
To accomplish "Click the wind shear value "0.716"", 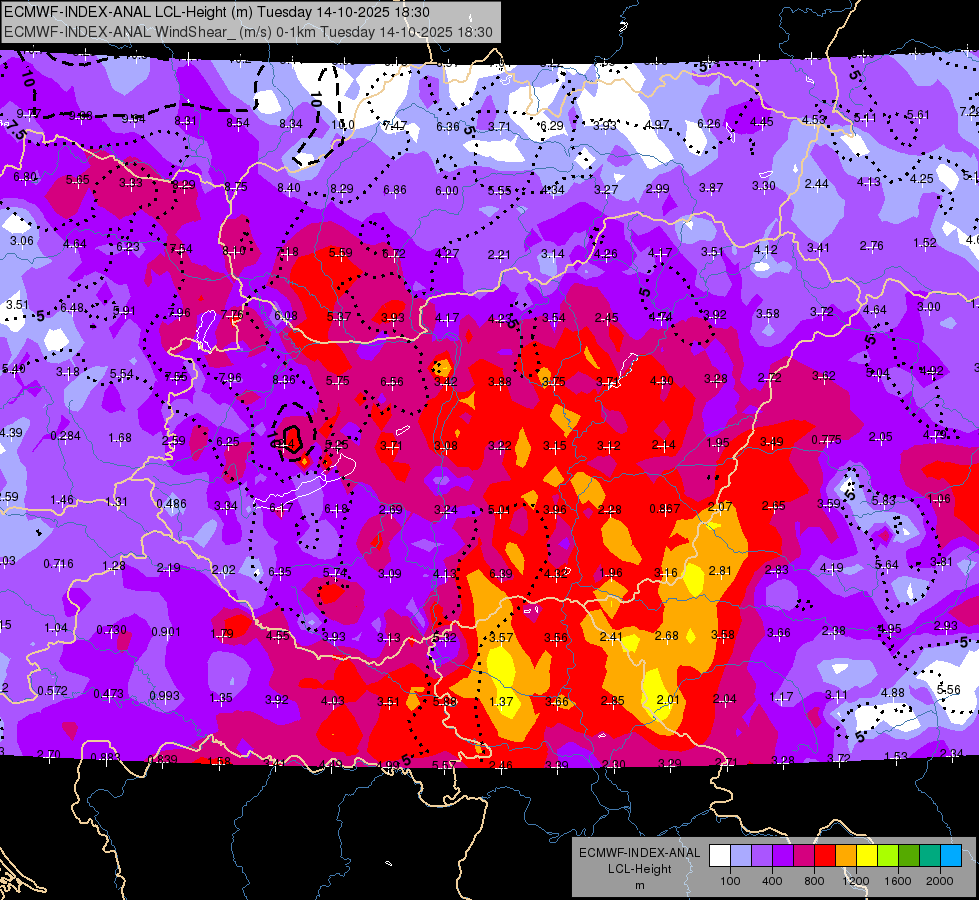I will pos(58,564).
